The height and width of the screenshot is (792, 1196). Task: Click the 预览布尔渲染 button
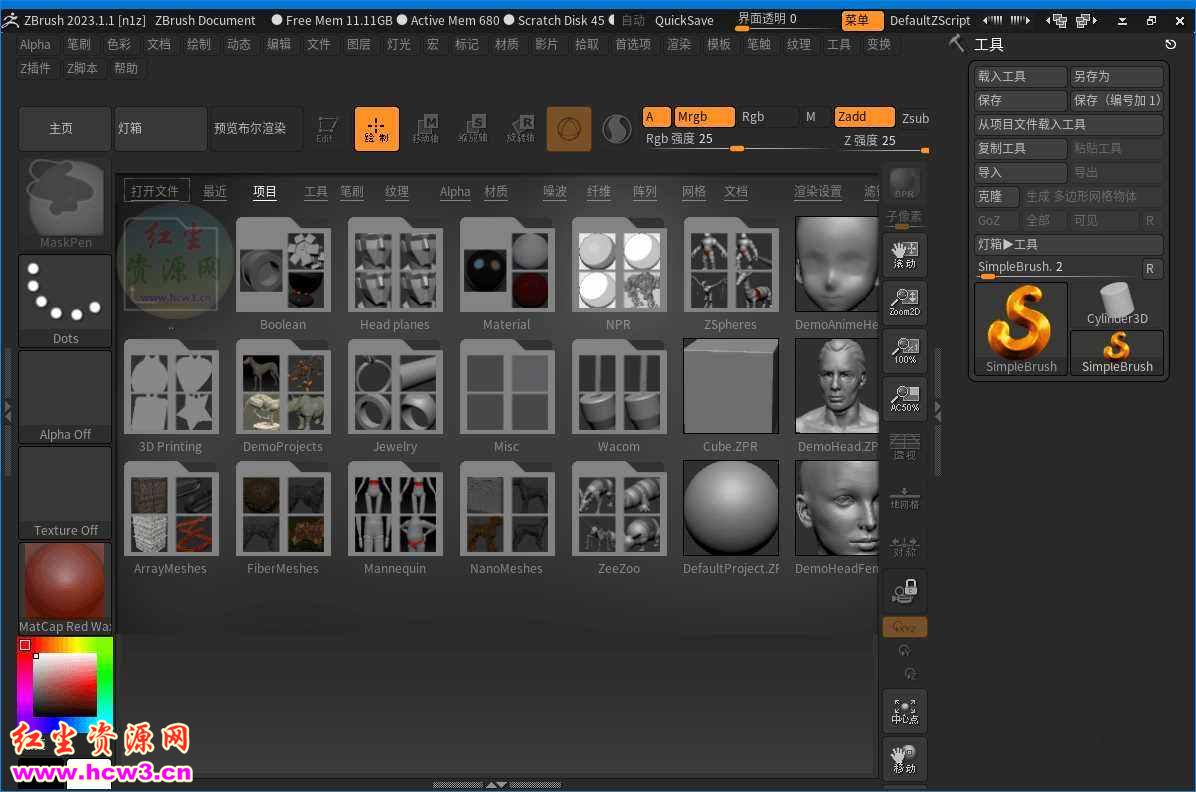257,128
